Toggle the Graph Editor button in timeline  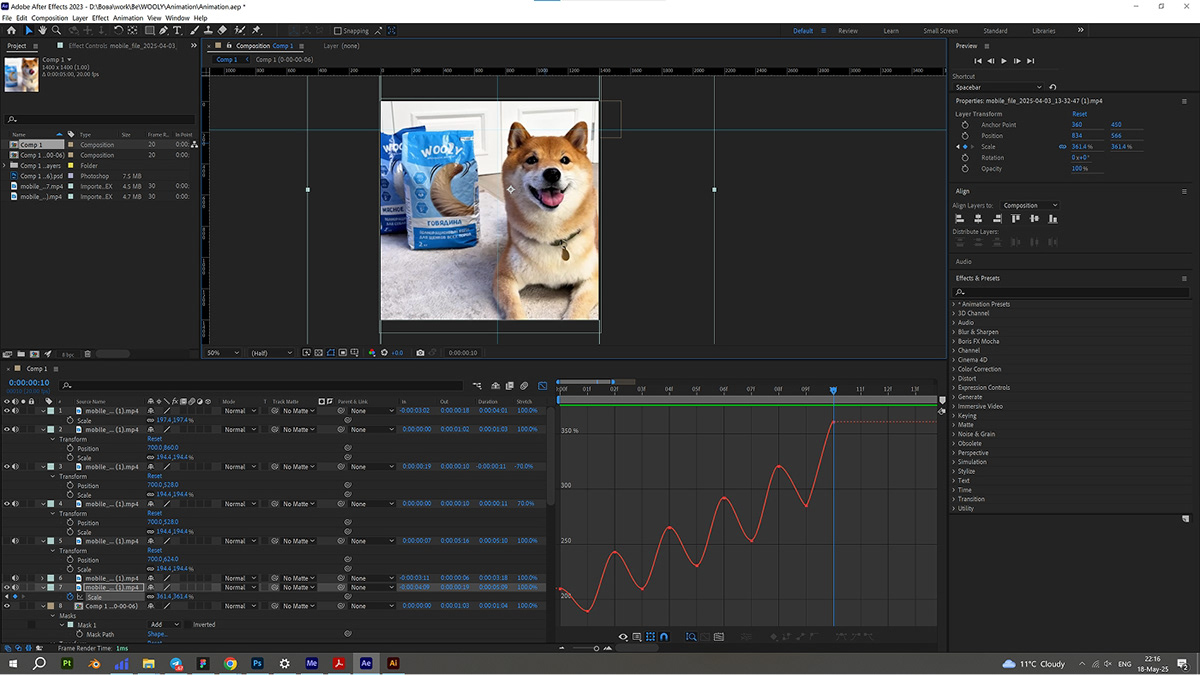point(543,386)
